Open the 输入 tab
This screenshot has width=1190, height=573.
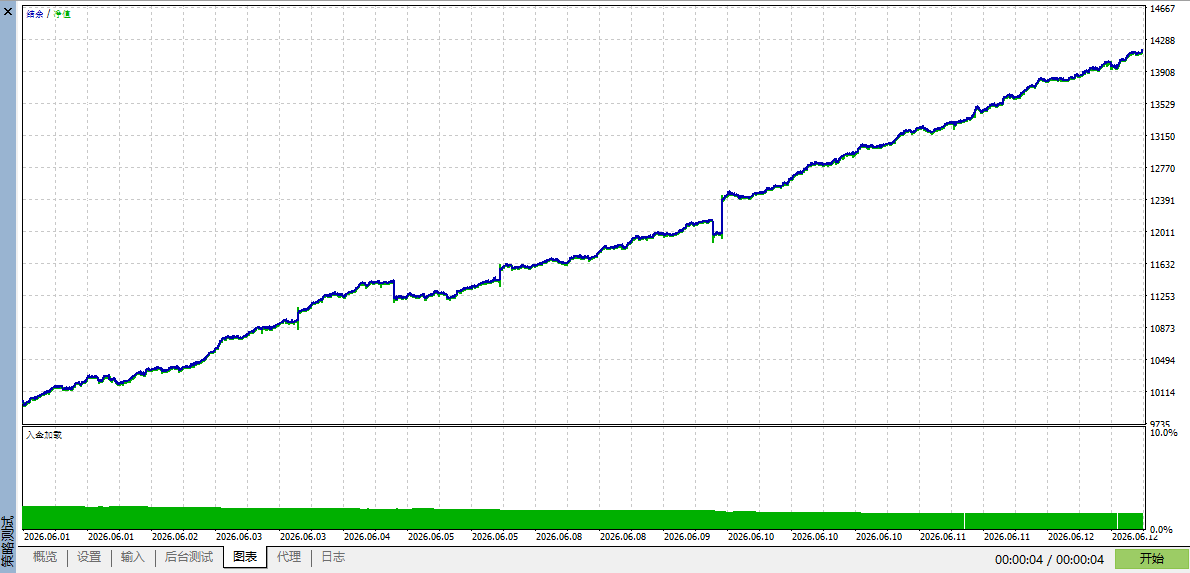click(133, 558)
